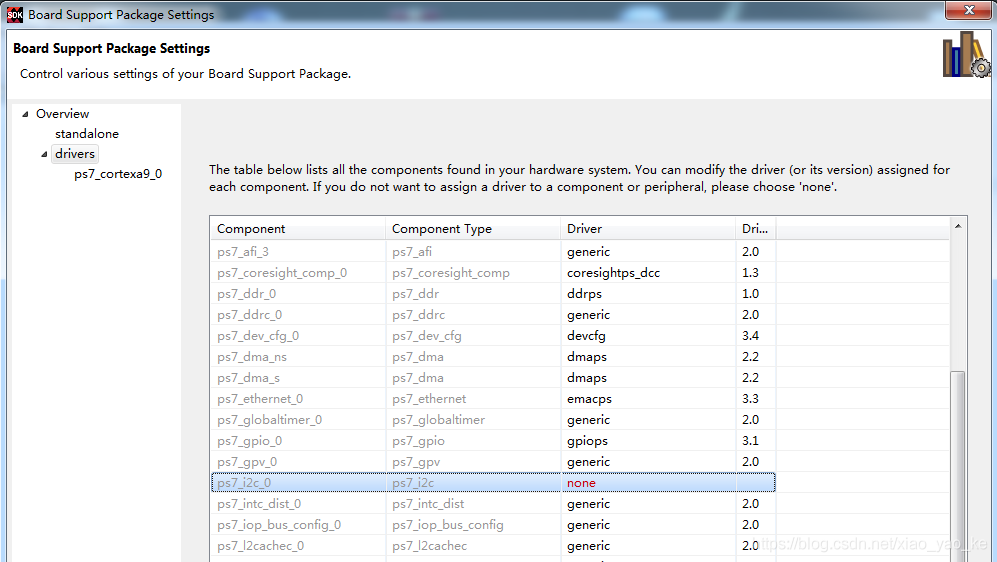This screenshot has height=562, width=997.
Task: Select the ps7_globaltimer_0 component
Action: point(298,420)
